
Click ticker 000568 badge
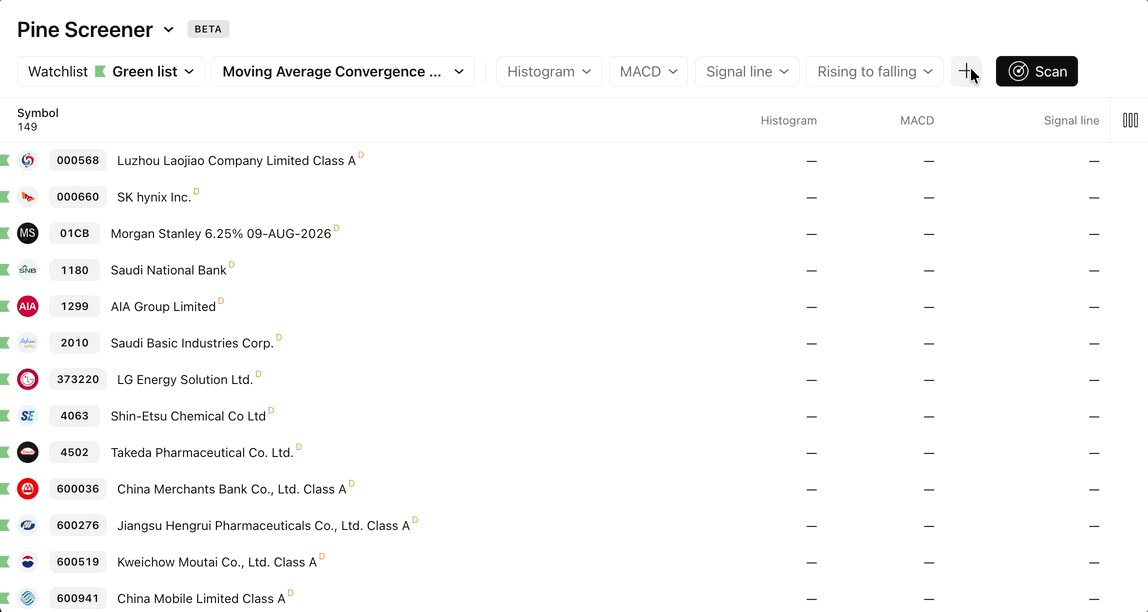coord(78,160)
